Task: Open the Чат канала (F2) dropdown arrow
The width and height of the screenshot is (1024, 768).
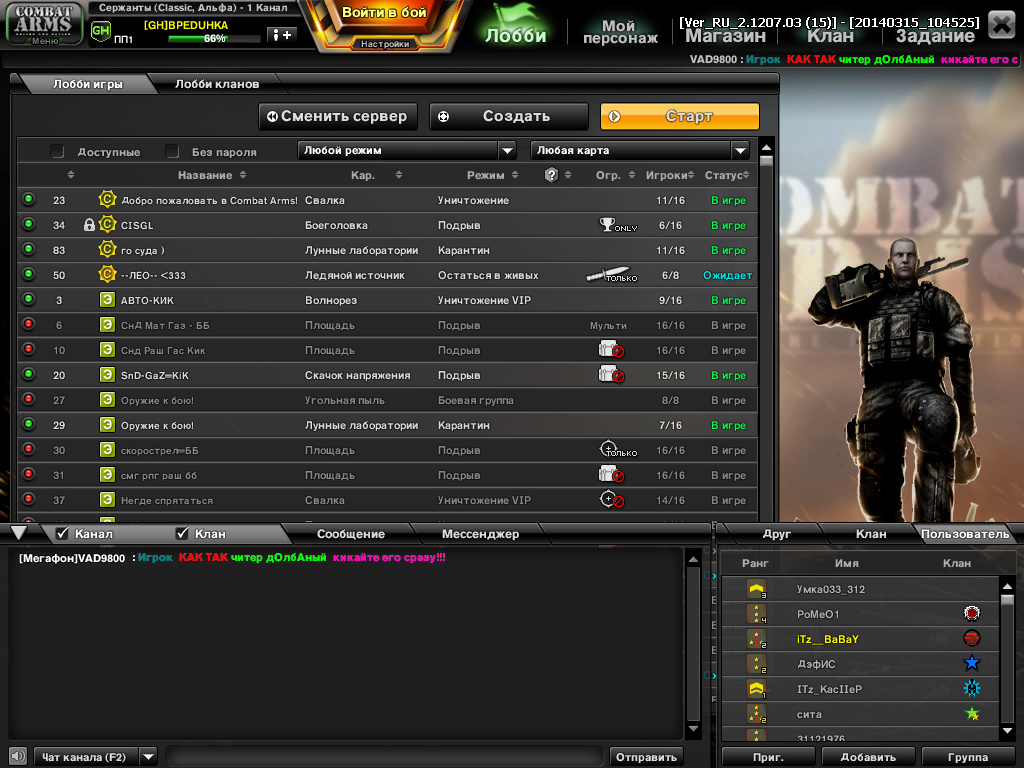Action: (149, 757)
